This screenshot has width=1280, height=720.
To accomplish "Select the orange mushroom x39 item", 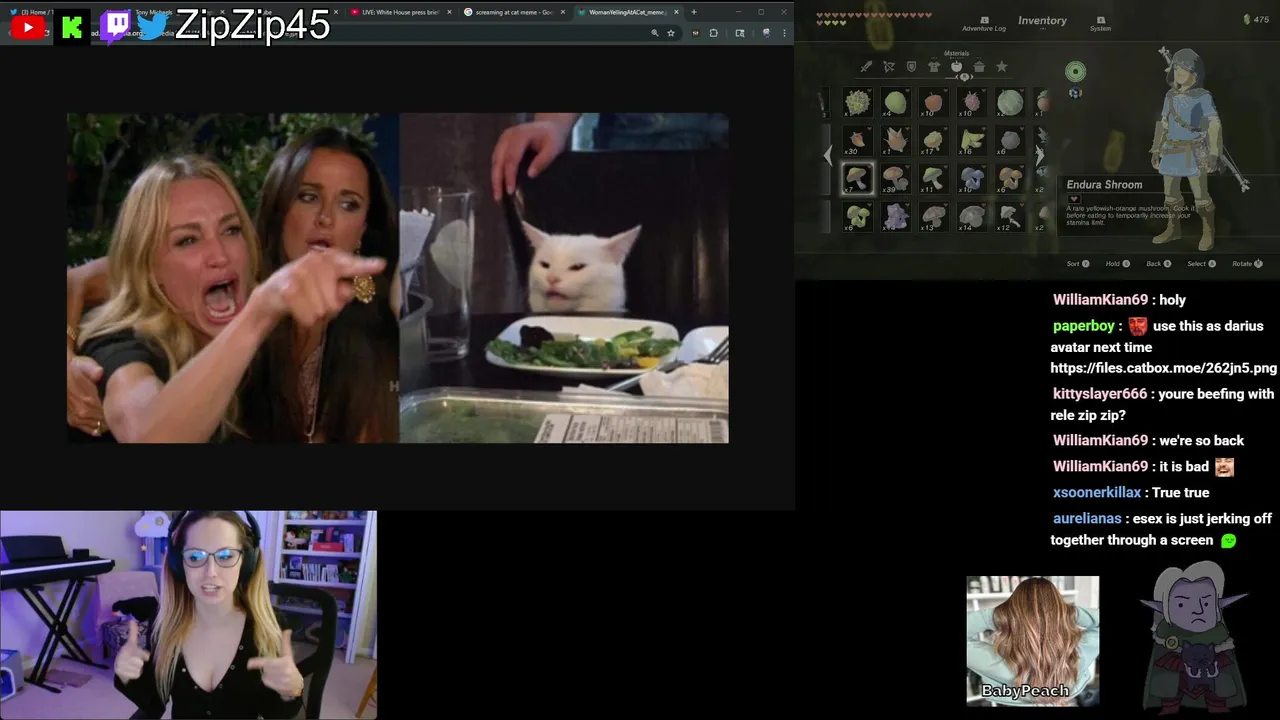I will tap(895, 178).
